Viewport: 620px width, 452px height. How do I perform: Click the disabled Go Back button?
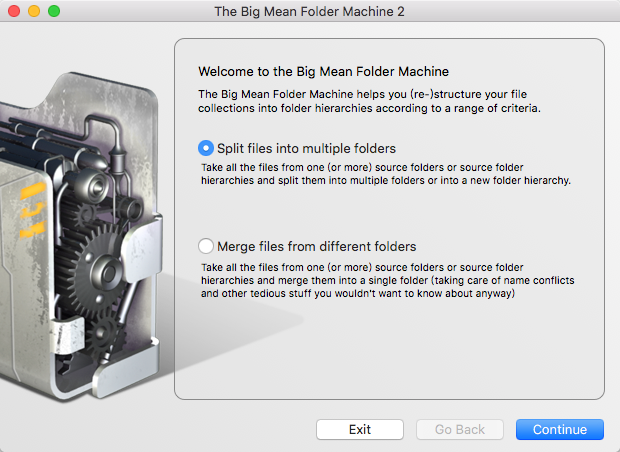[x=460, y=429]
